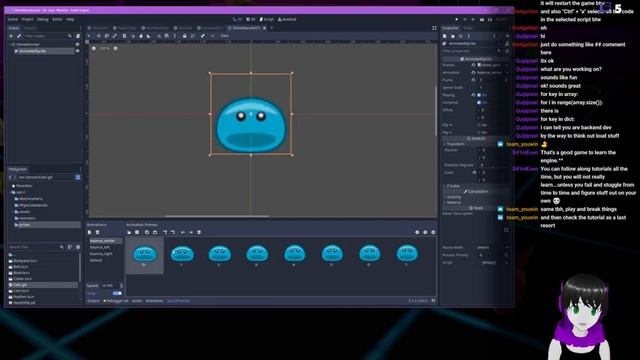The height and width of the screenshot is (360, 640).
Task: Select animation frame 0 thumbnail
Action: point(144,256)
